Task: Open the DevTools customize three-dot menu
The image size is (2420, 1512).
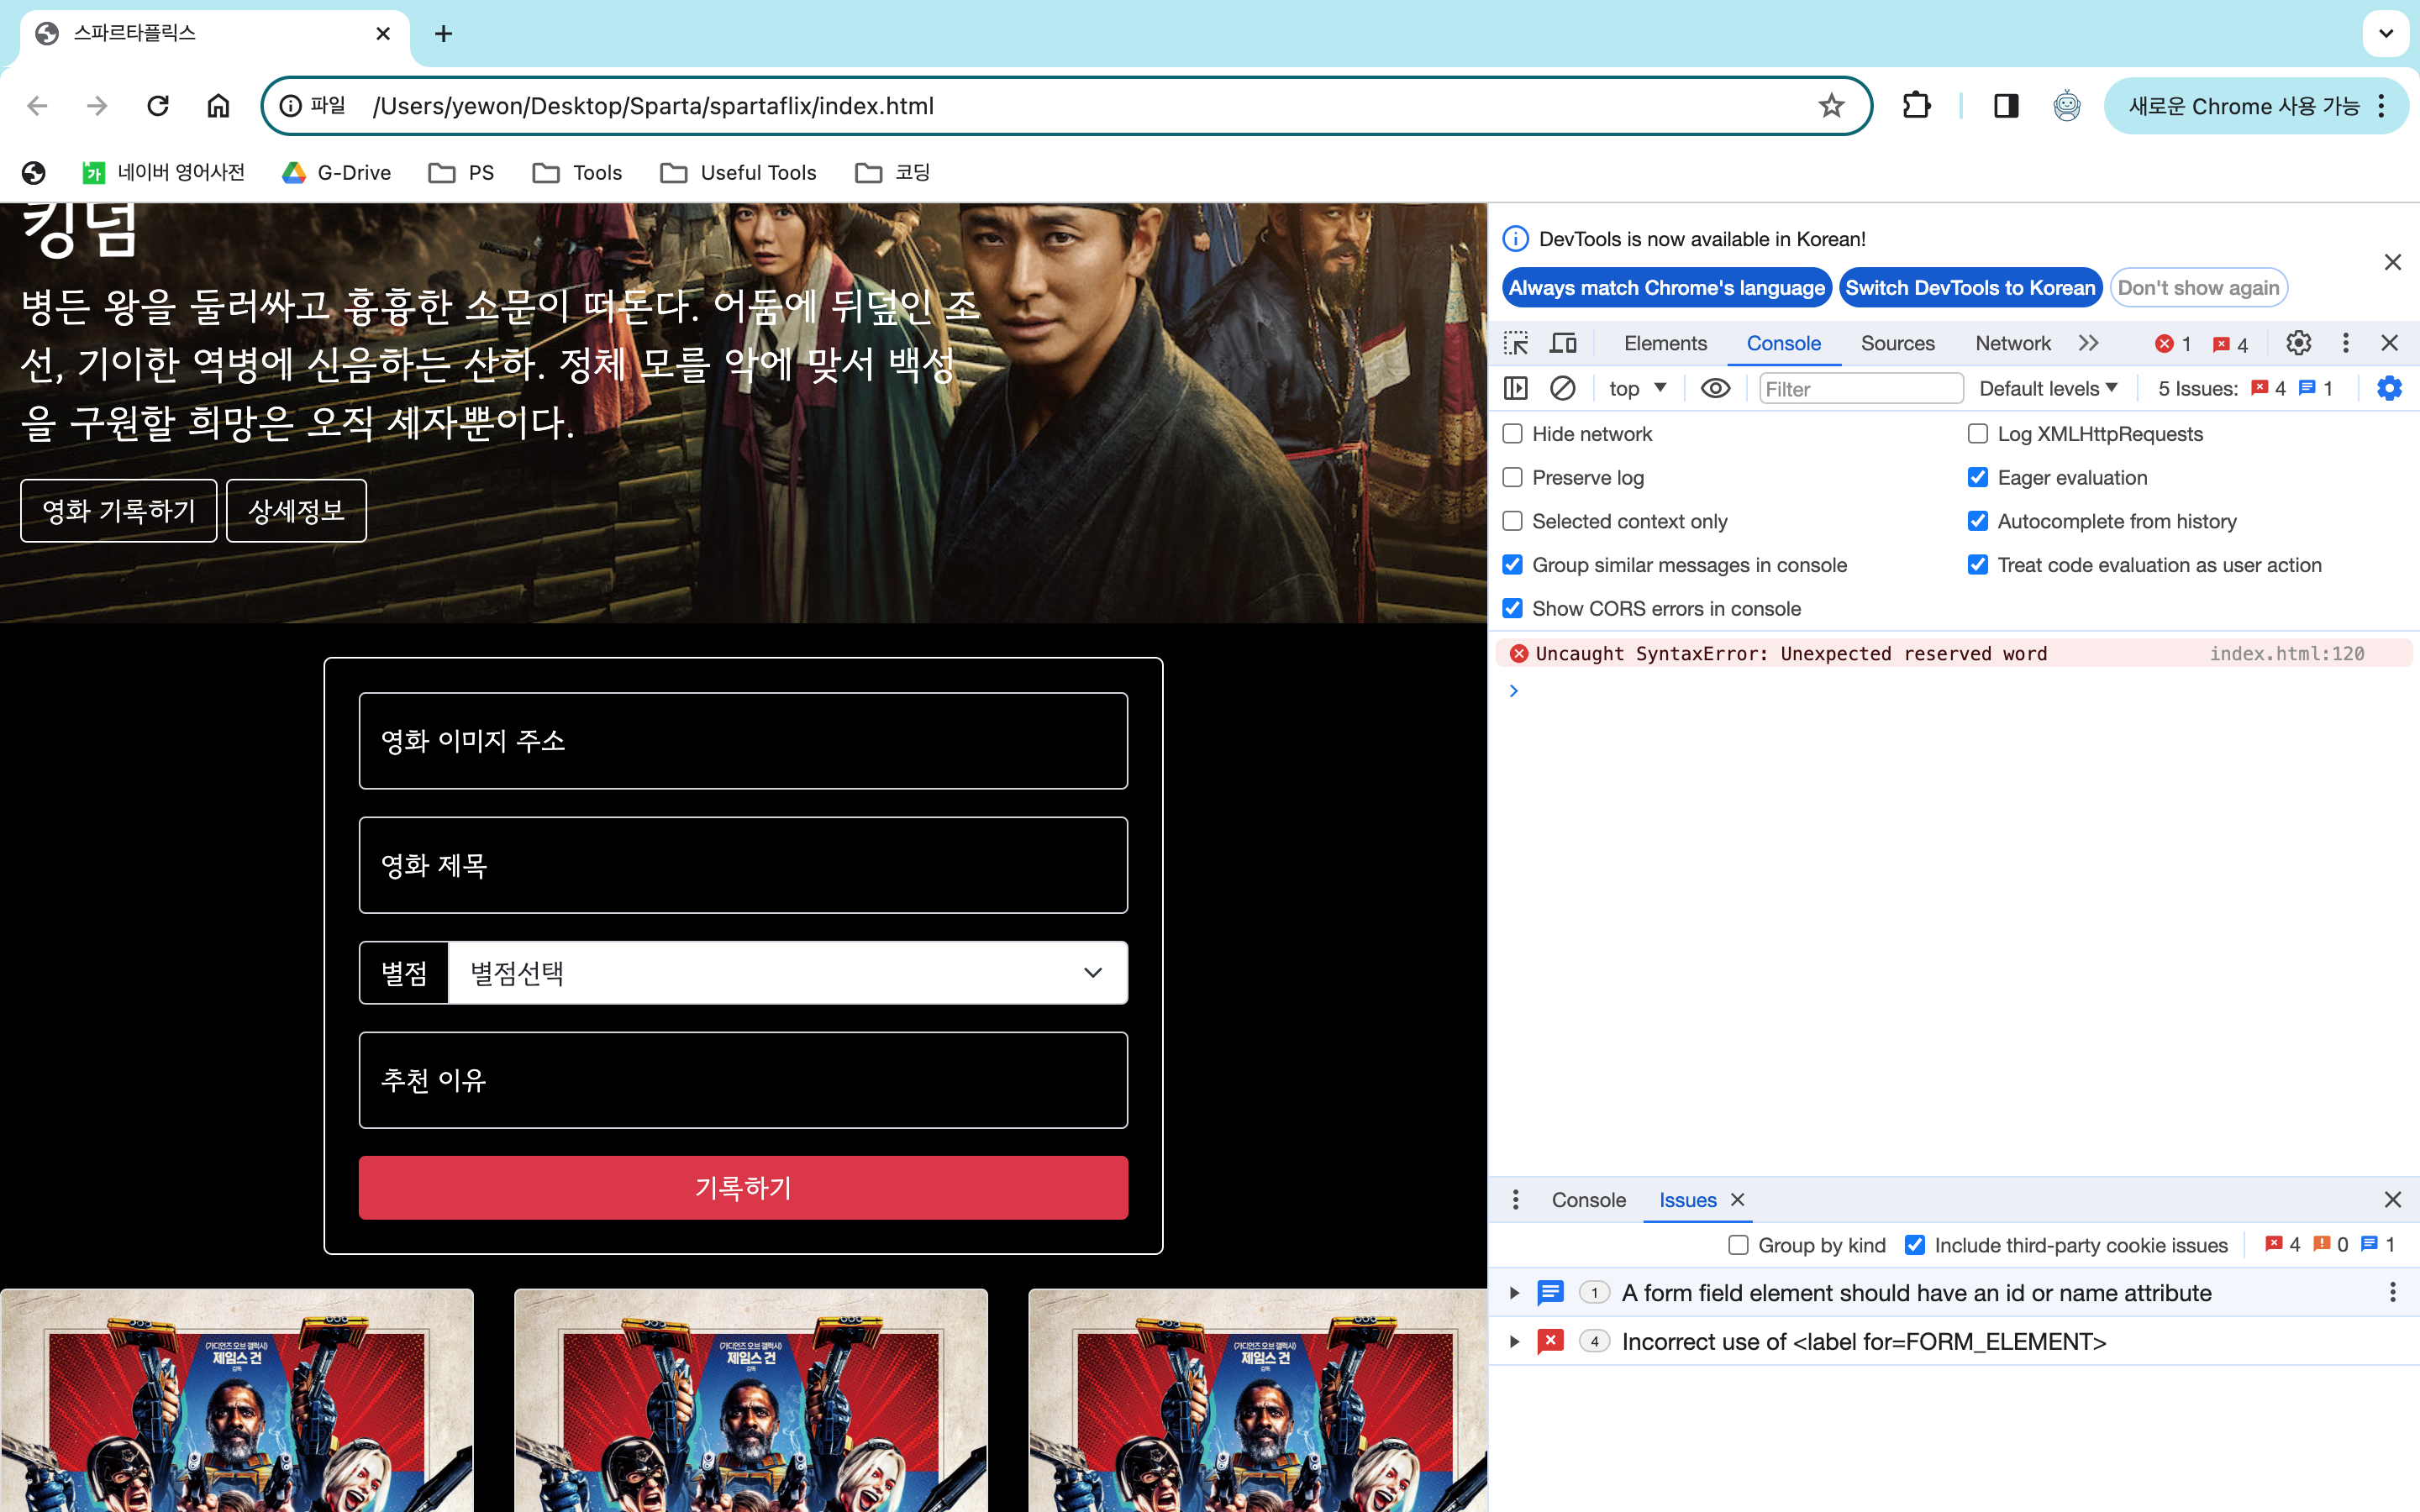Action: (x=2345, y=343)
